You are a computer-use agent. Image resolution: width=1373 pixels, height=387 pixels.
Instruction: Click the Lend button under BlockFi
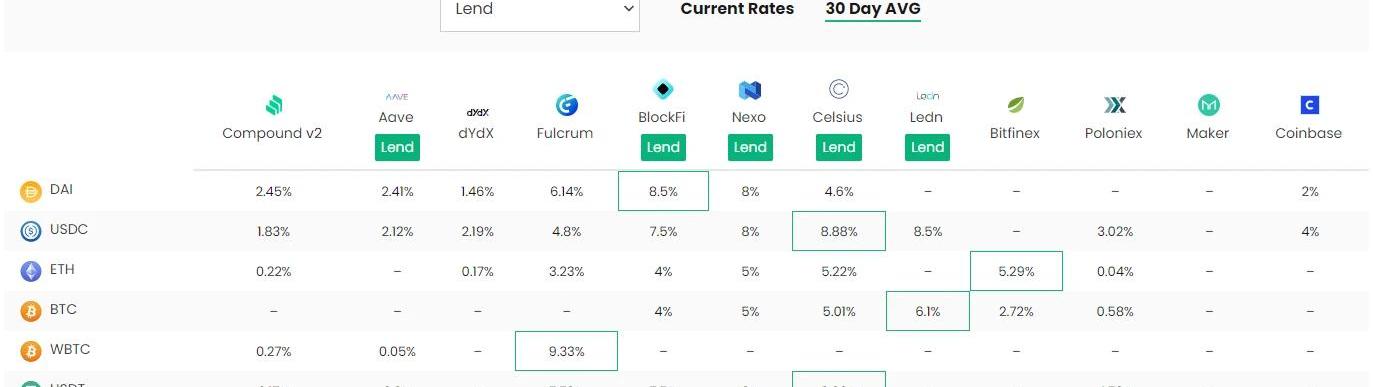coord(663,147)
